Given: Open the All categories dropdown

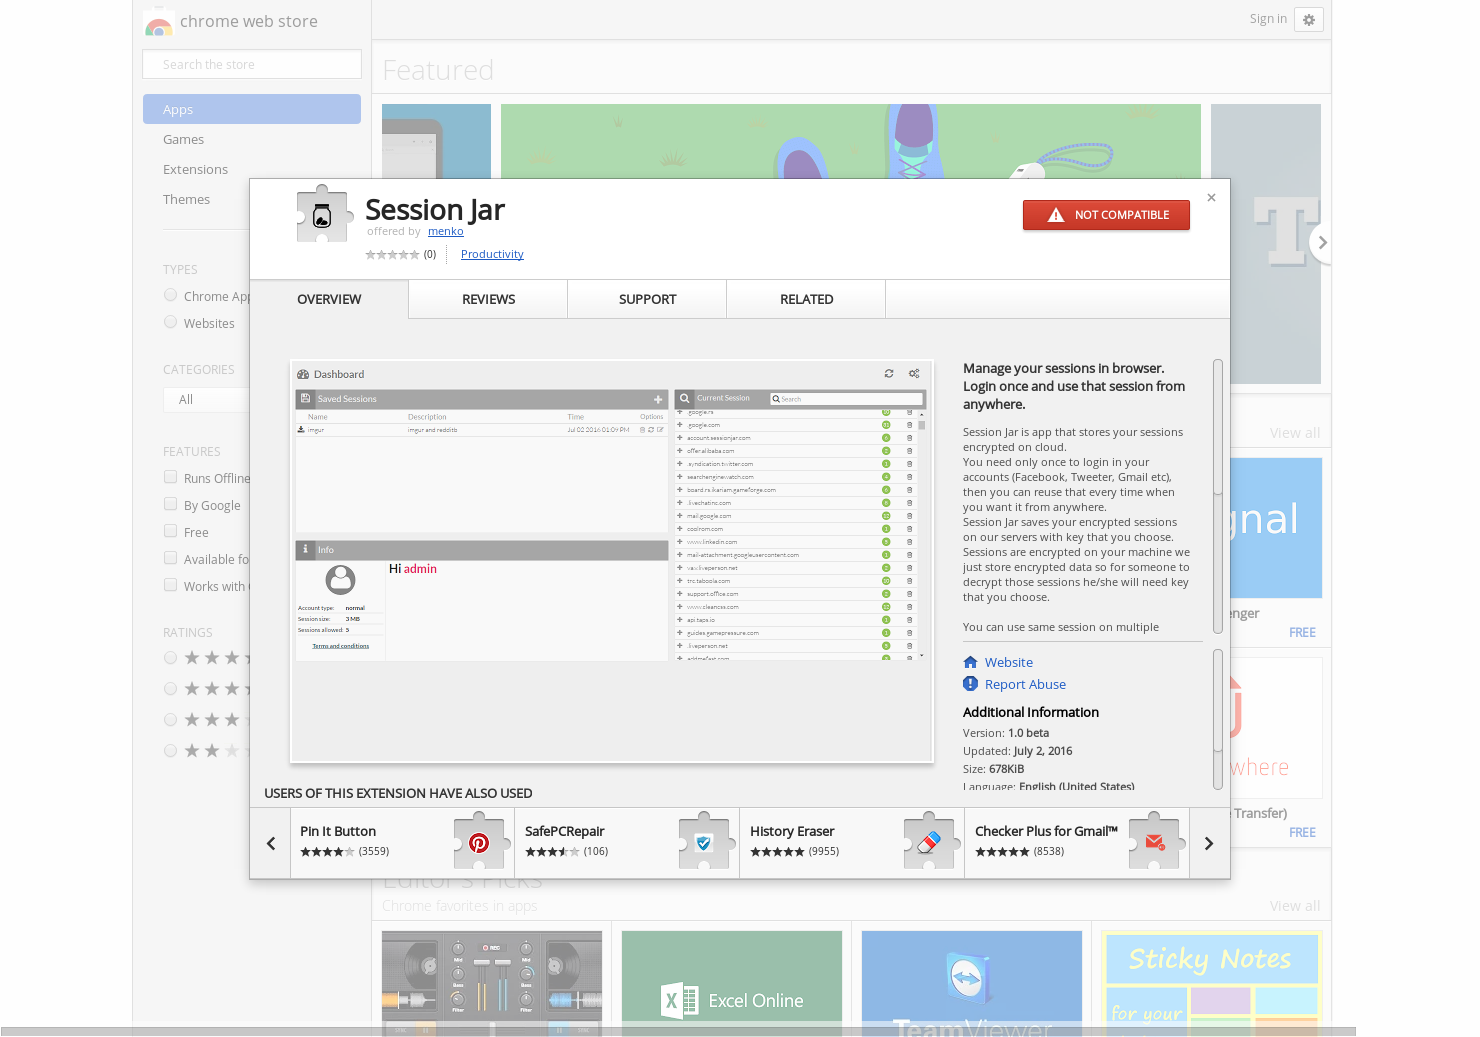Looking at the screenshot, I should pos(206,399).
